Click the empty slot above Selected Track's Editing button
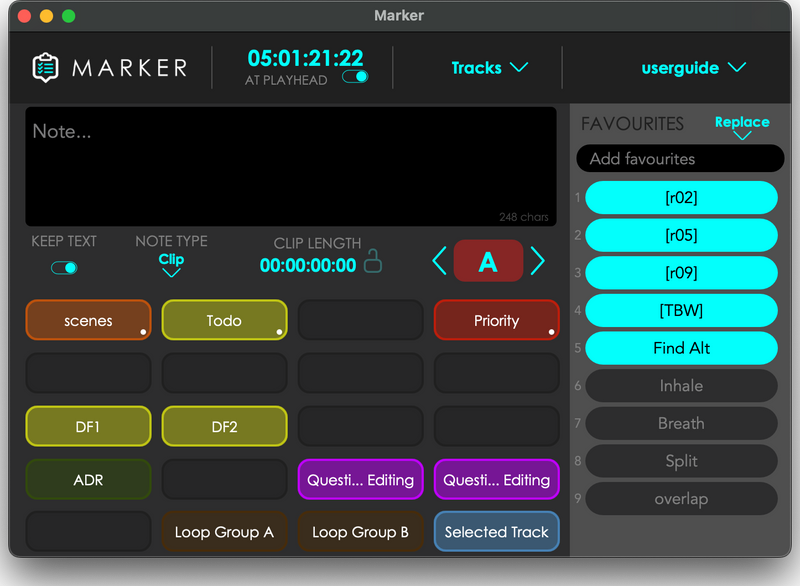This screenshot has height=586, width=800. (496, 426)
